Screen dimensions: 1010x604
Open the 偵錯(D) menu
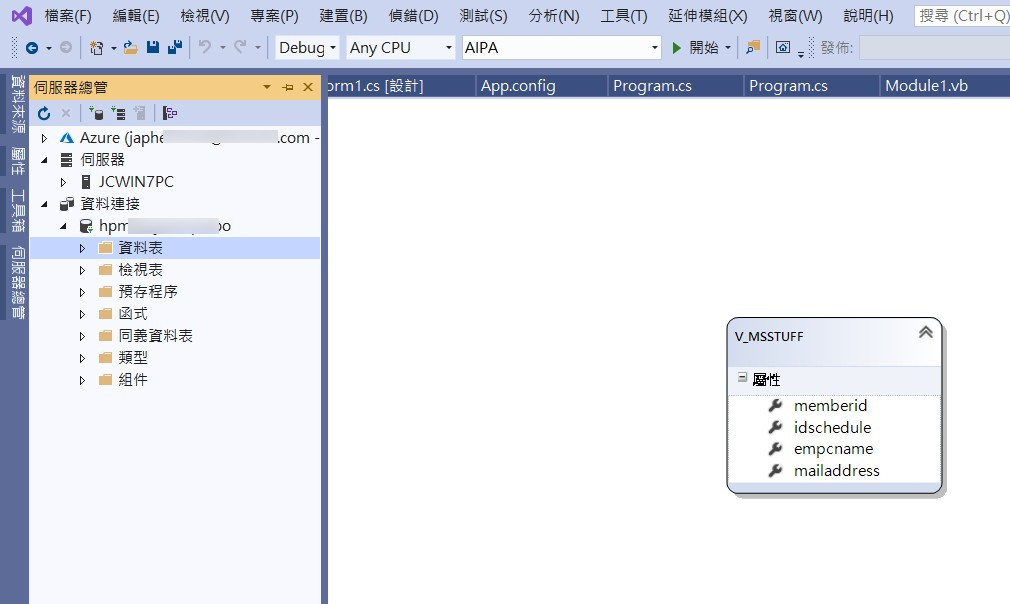pyautogui.click(x=414, y=16)
